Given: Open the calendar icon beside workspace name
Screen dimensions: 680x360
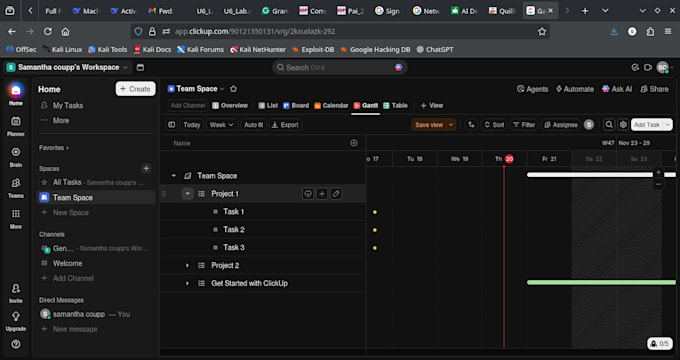Looking at the screenshot, I should coord(140,67).
